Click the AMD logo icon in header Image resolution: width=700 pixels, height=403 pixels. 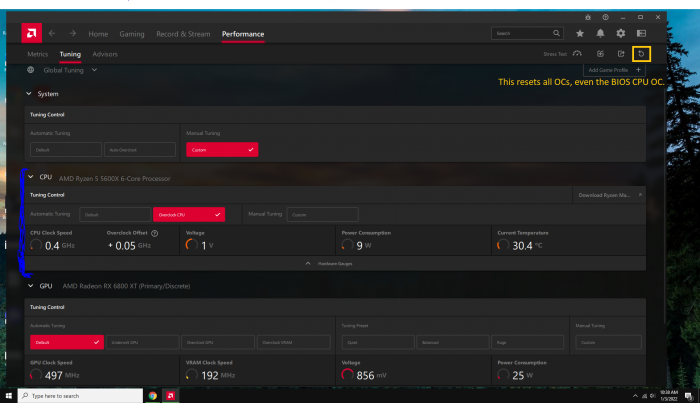pyautogui.click(x=31, y=34)
